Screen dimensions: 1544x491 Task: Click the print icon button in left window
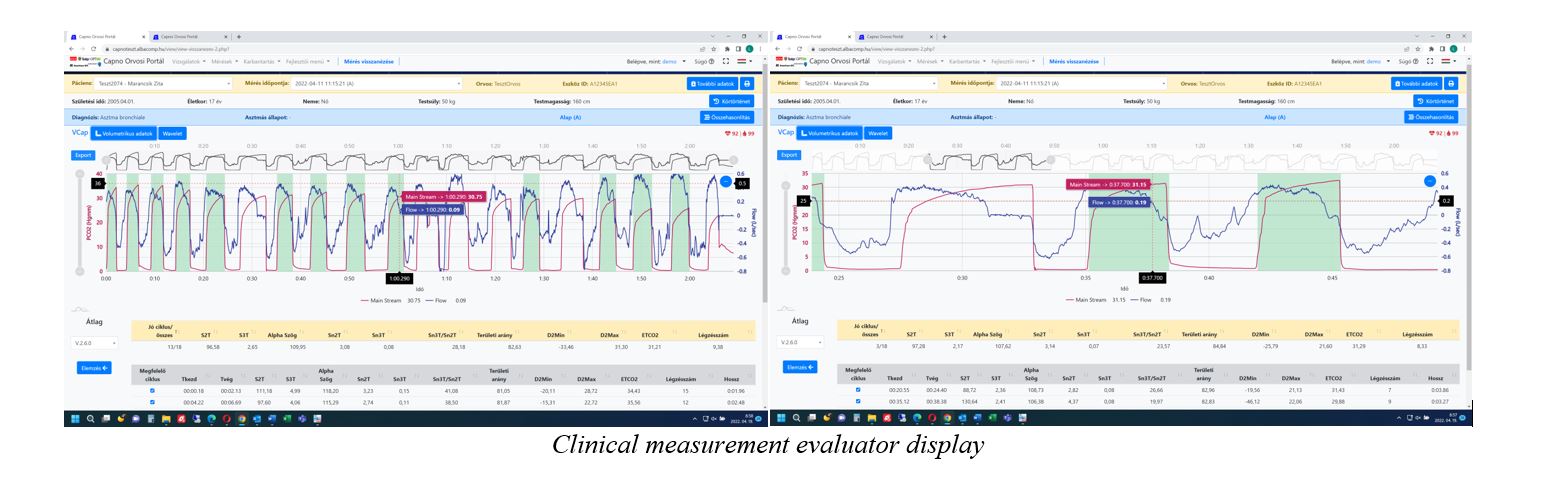747,84
